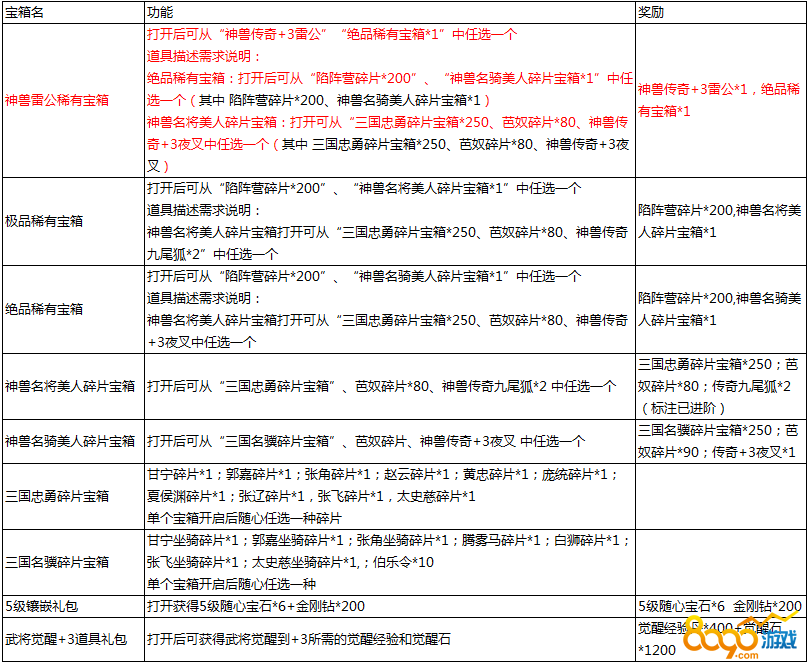Select the red 神兽雷公稀有宝箱 name cell
809x664 pixels.
tap(57, 100)
